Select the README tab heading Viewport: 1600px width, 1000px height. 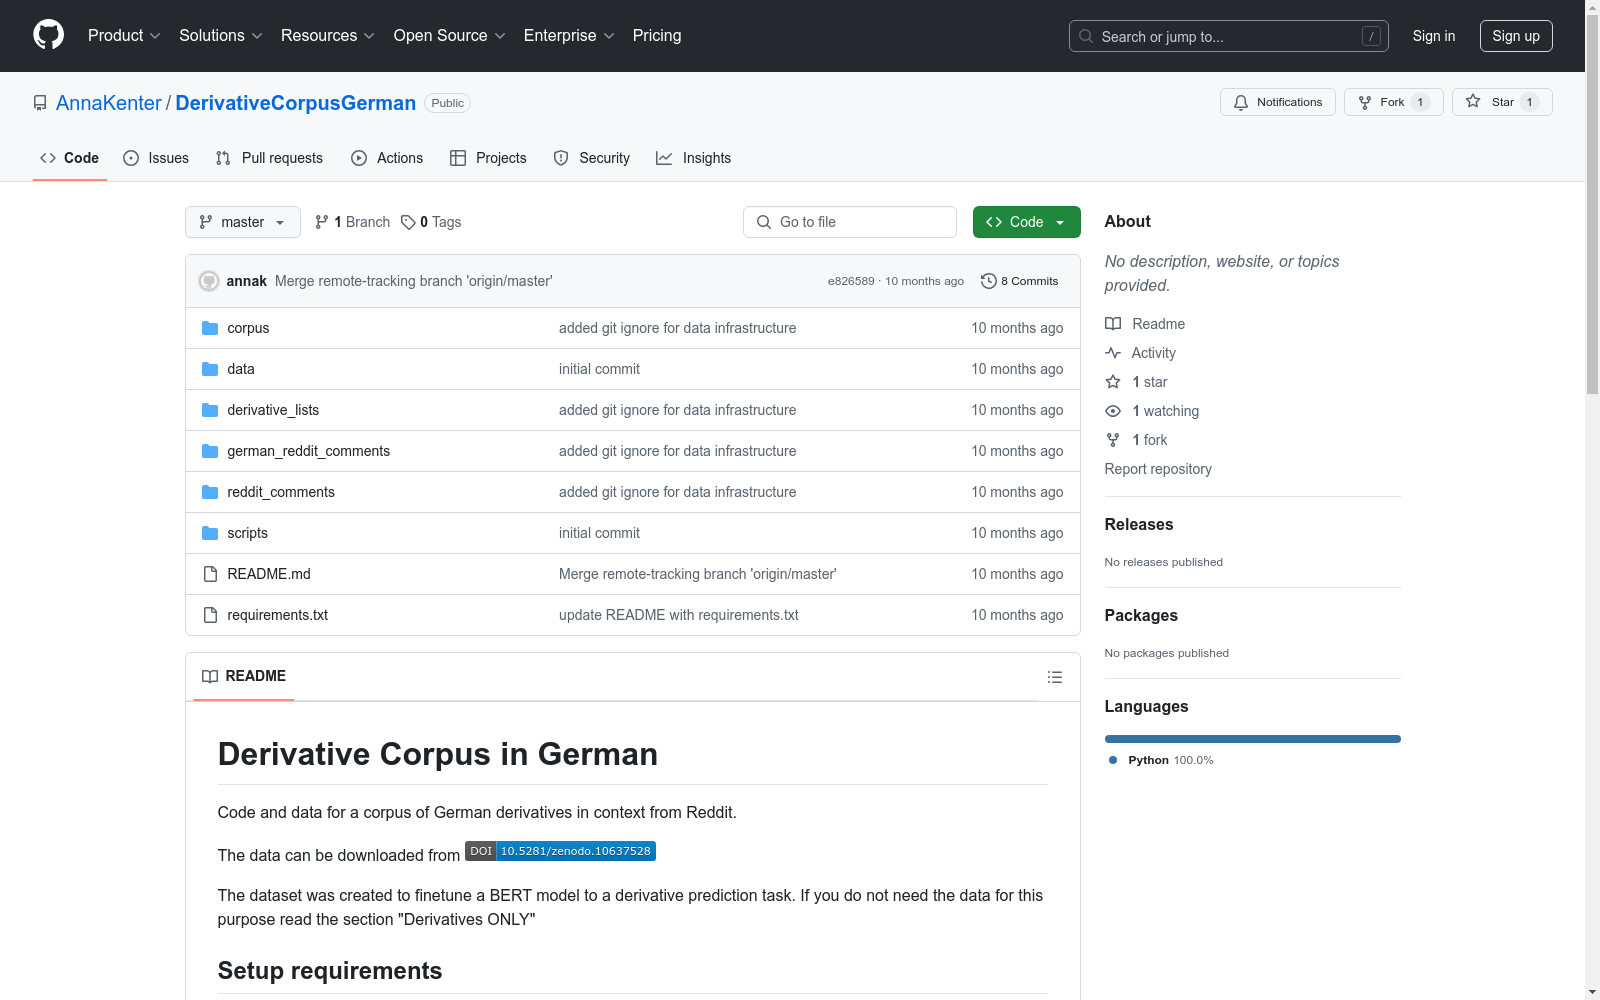[244, 676]
